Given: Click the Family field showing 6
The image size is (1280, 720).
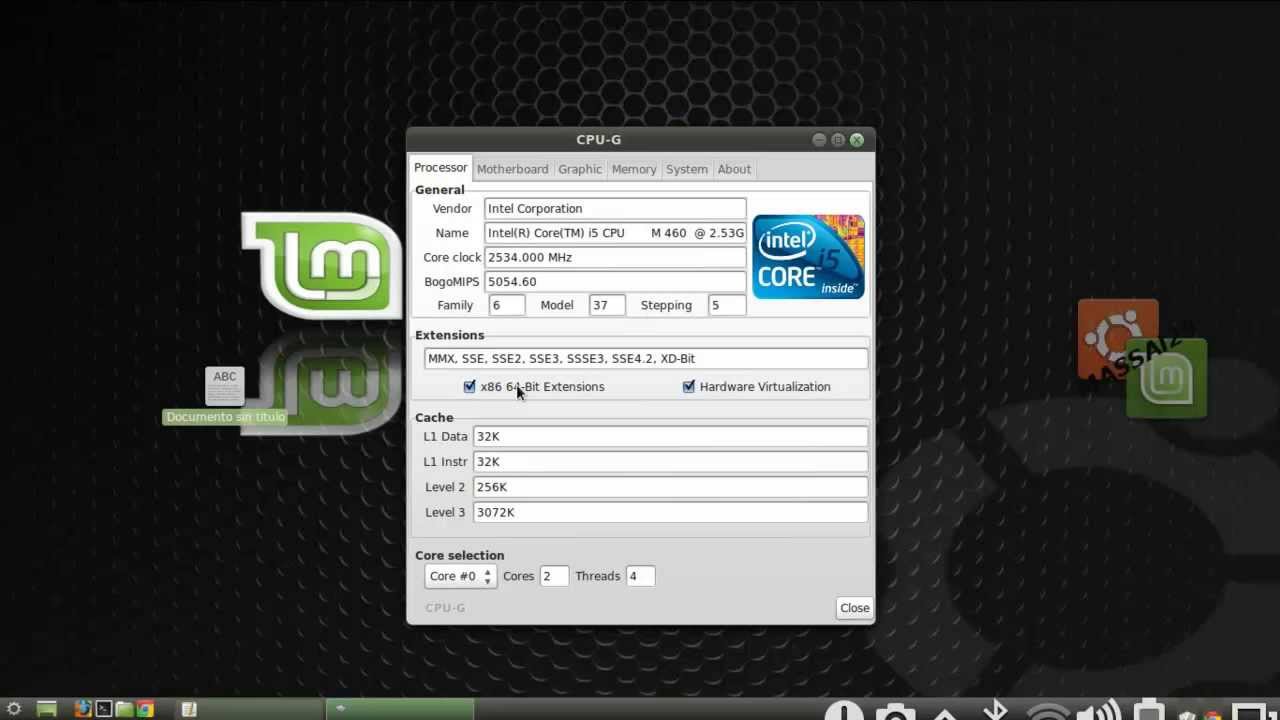Looking at the screenshot, I should tap(507, 305).
